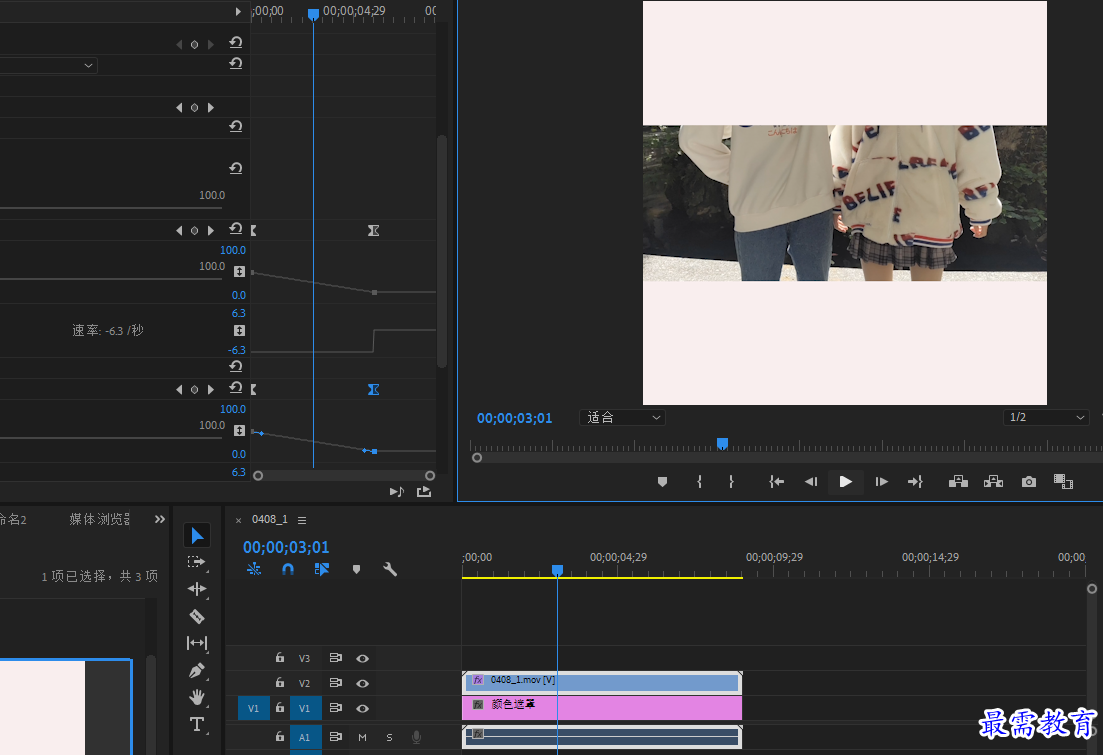1103x755 pixels.
Task: Select the Selection tool arrow
Action: point(197,535)
